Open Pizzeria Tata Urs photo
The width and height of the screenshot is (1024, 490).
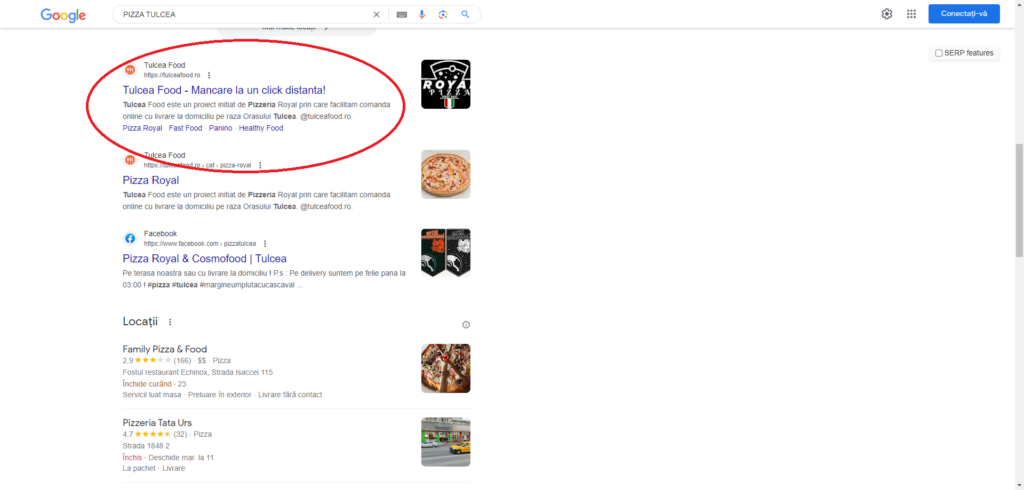coord(445,442)
